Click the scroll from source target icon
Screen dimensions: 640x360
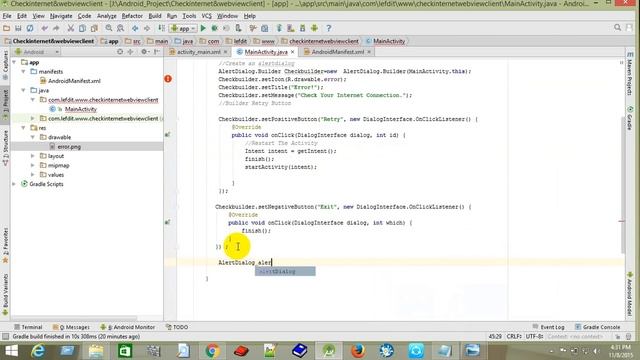click(120, 52)
